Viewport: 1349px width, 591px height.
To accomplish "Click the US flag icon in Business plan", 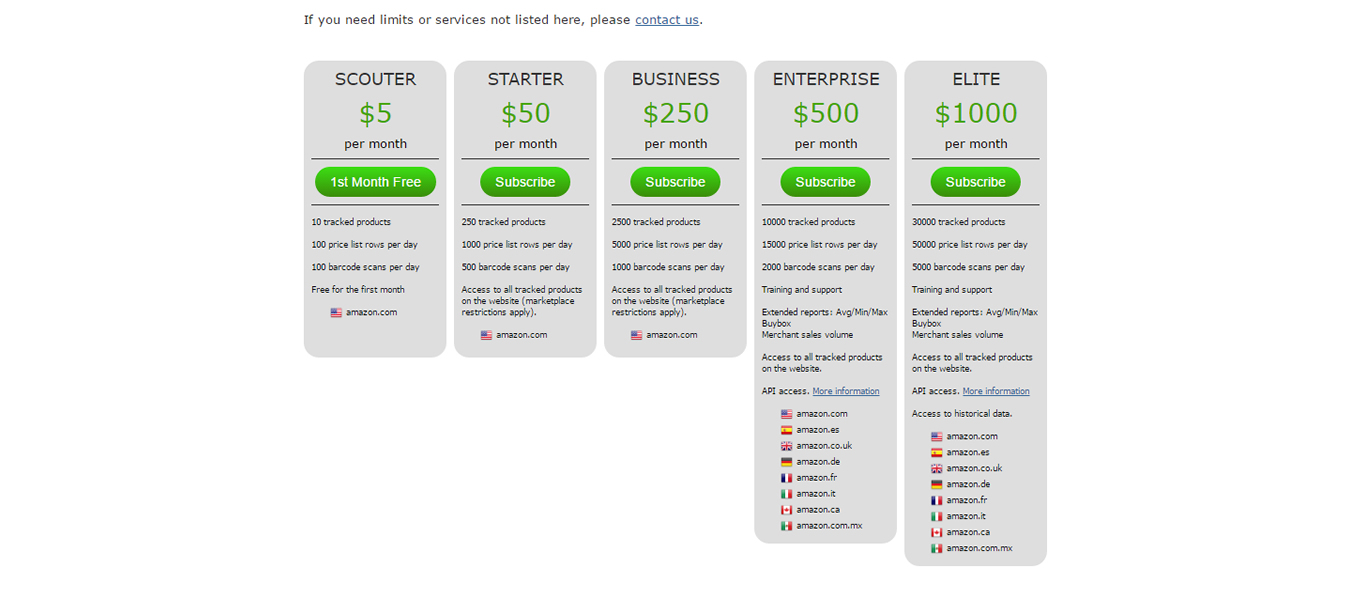I will [x=636, y=336].
